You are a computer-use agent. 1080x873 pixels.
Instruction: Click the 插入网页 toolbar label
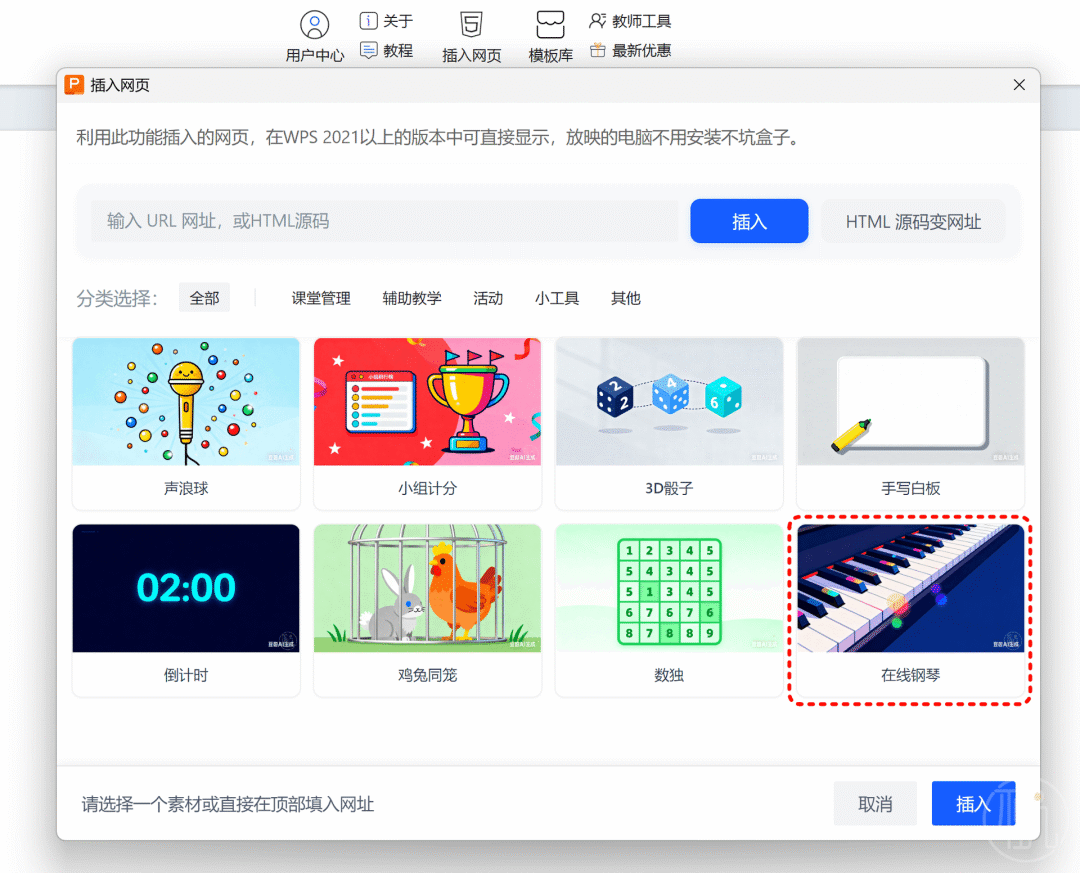point(472,56)
